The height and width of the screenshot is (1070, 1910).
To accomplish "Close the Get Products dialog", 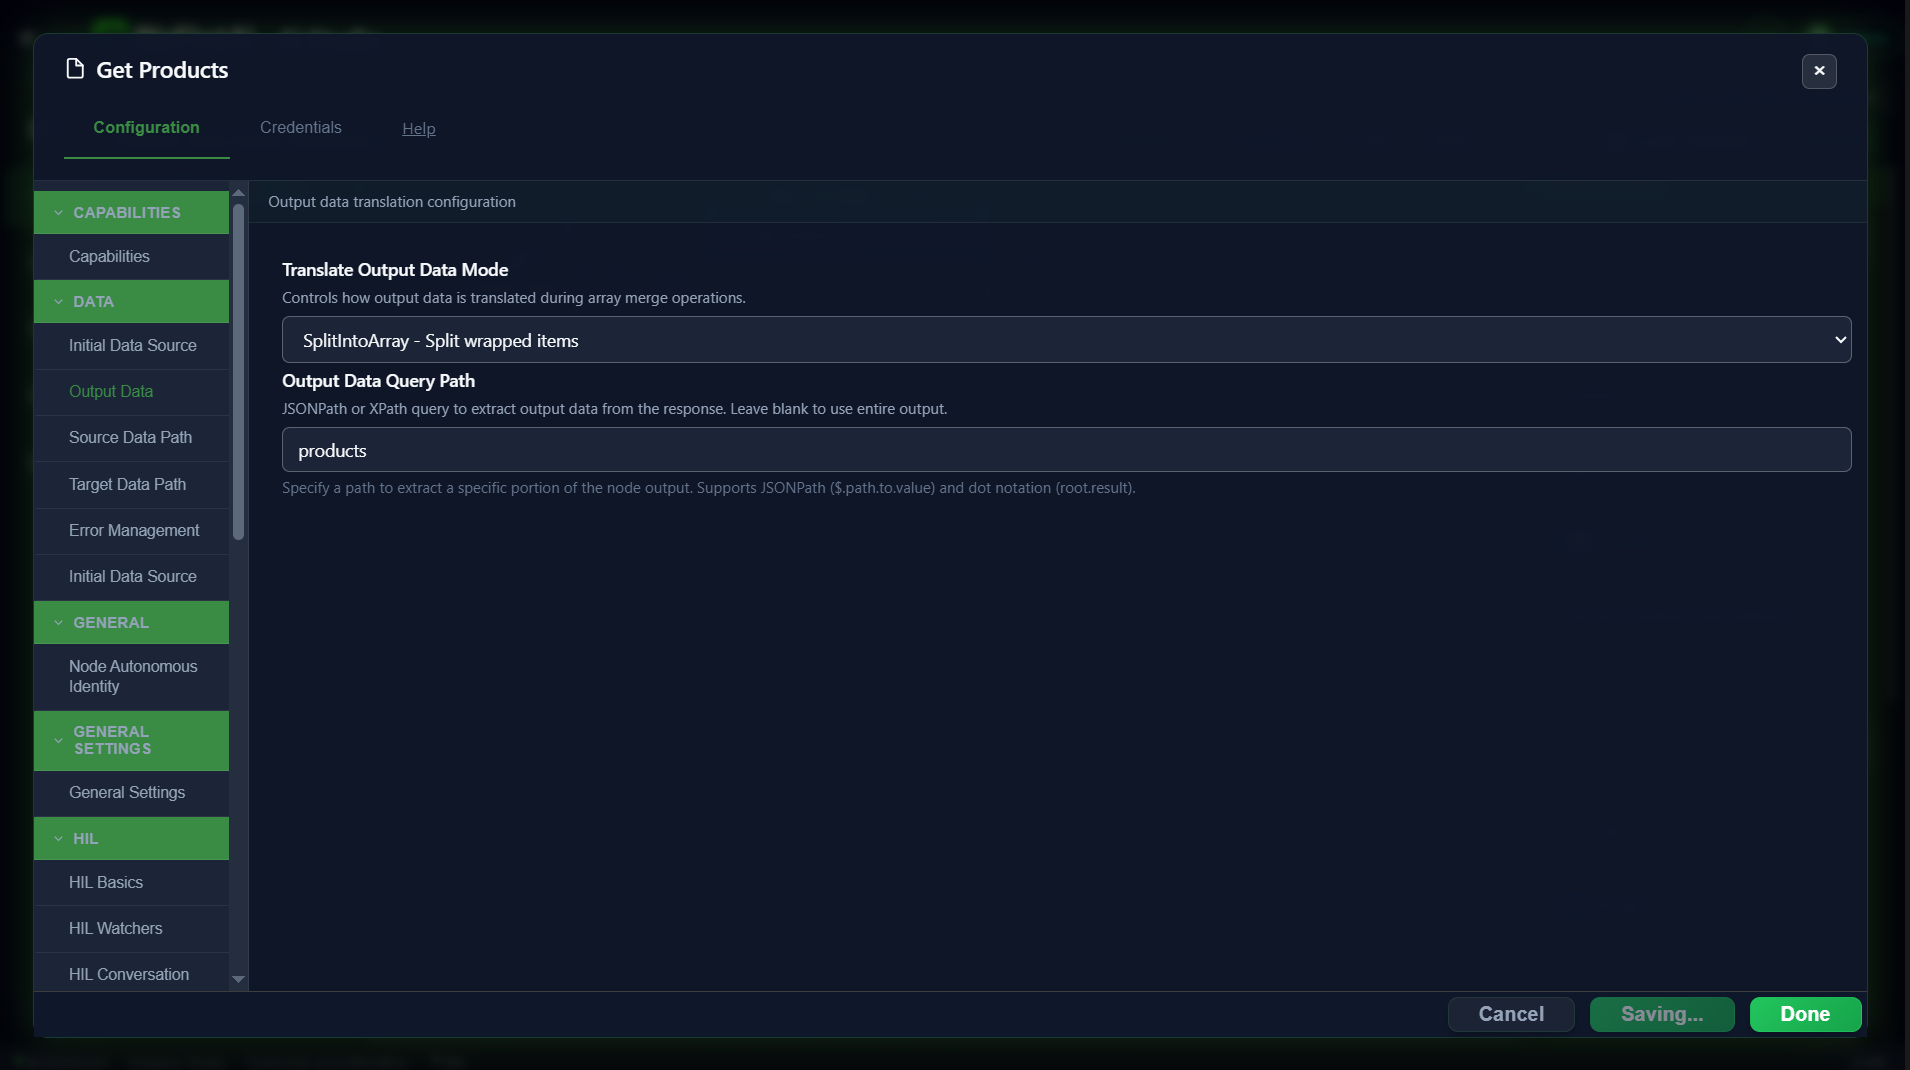I will (1819, 71).
